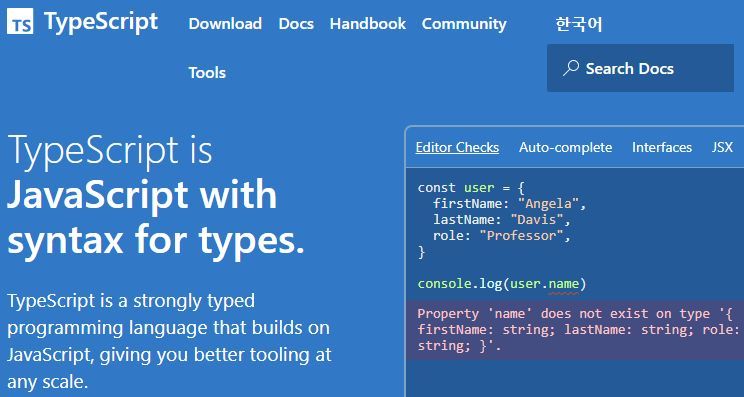Open the Community page
Screen dimensions: 744x397
point(464,24)
